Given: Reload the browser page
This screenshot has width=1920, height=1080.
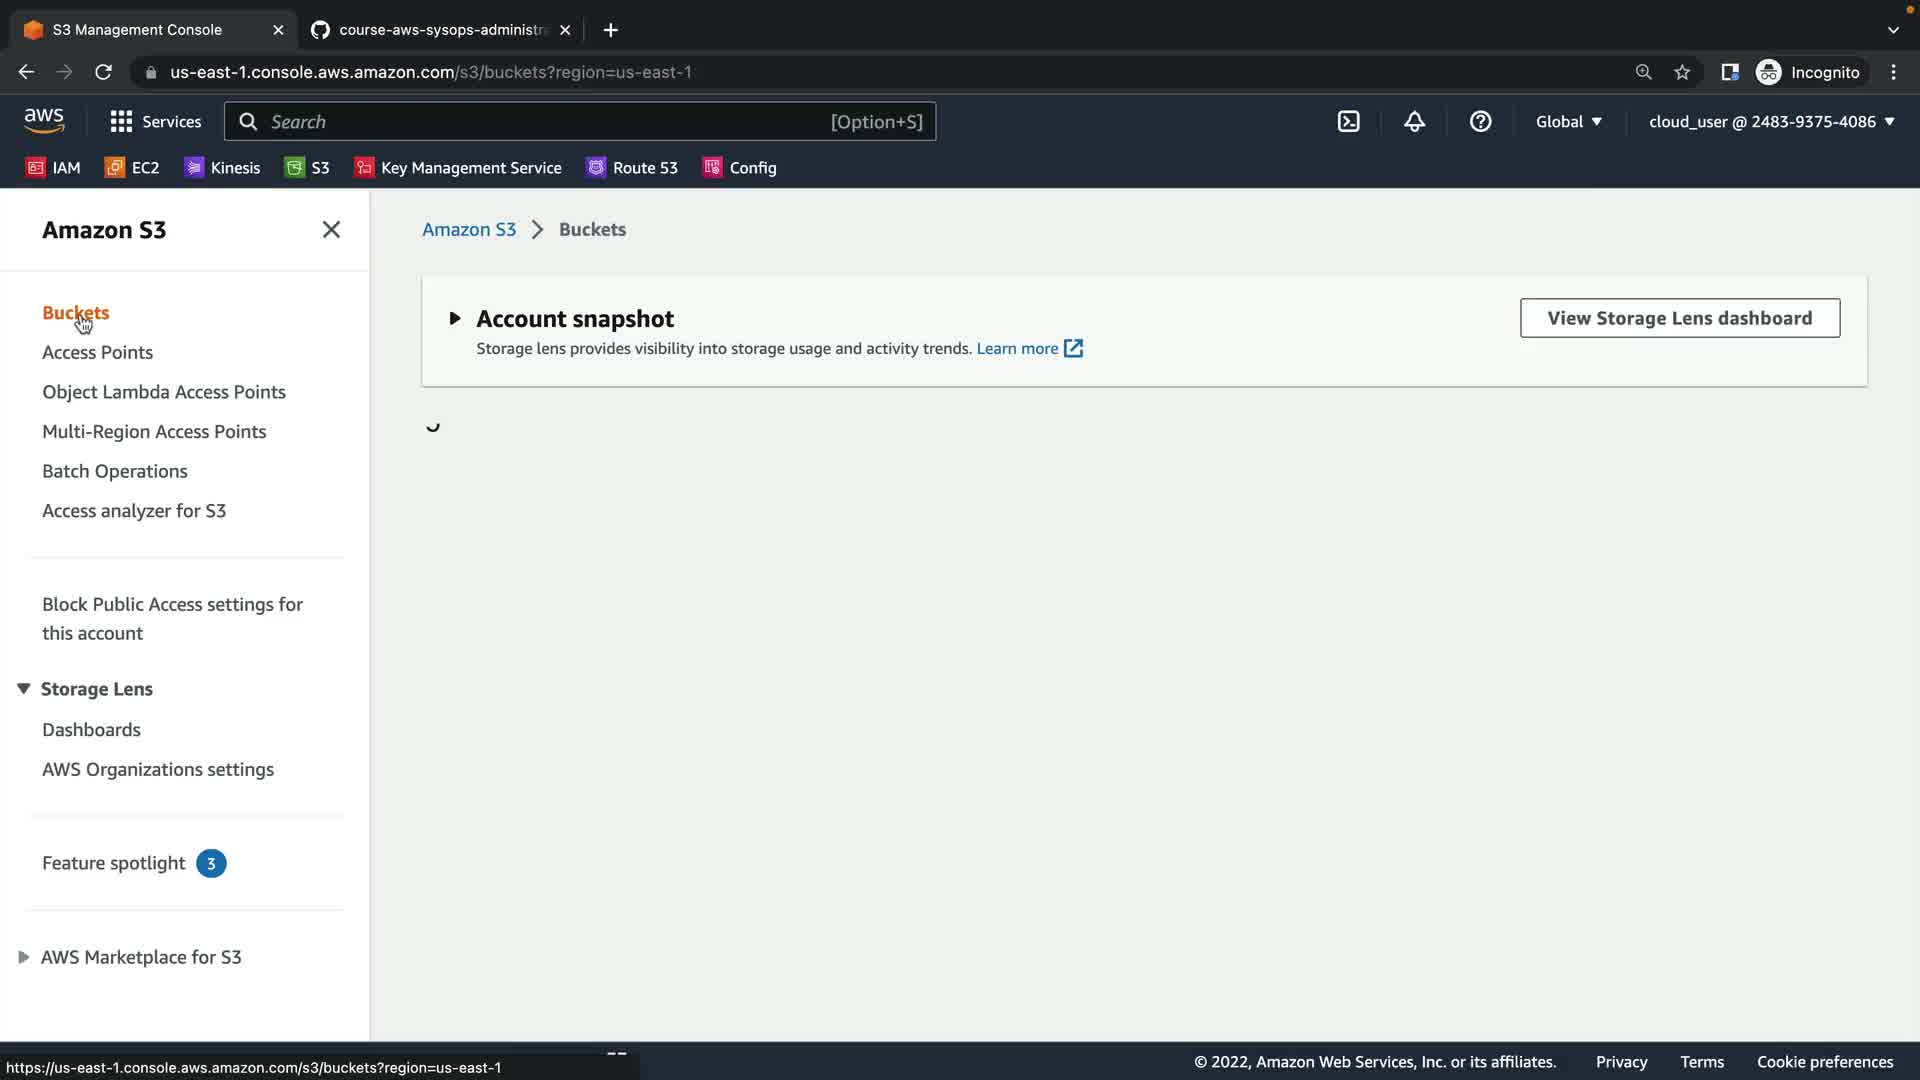Looking at the screenshot, I should pos(103,72).
